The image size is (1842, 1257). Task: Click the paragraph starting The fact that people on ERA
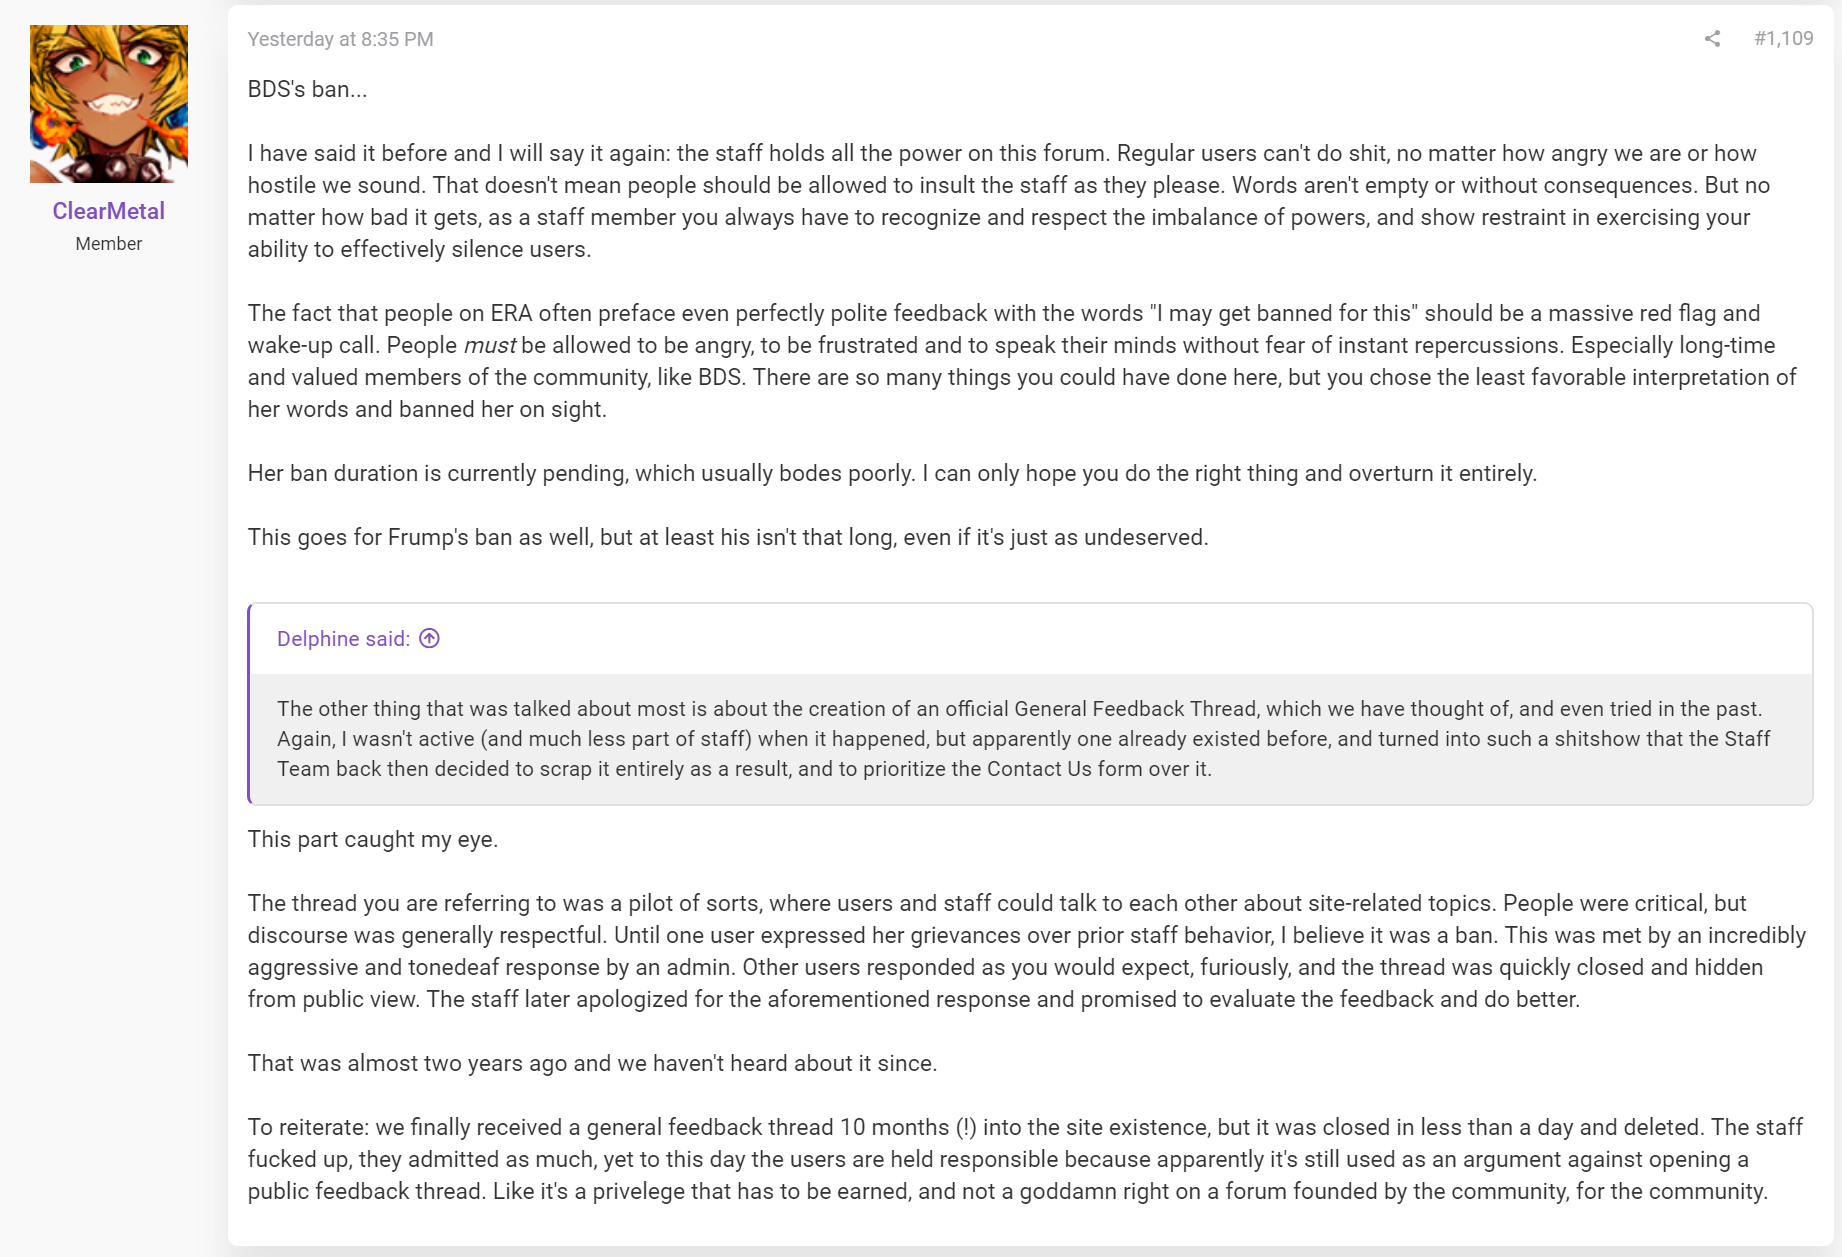[1022, 361]
